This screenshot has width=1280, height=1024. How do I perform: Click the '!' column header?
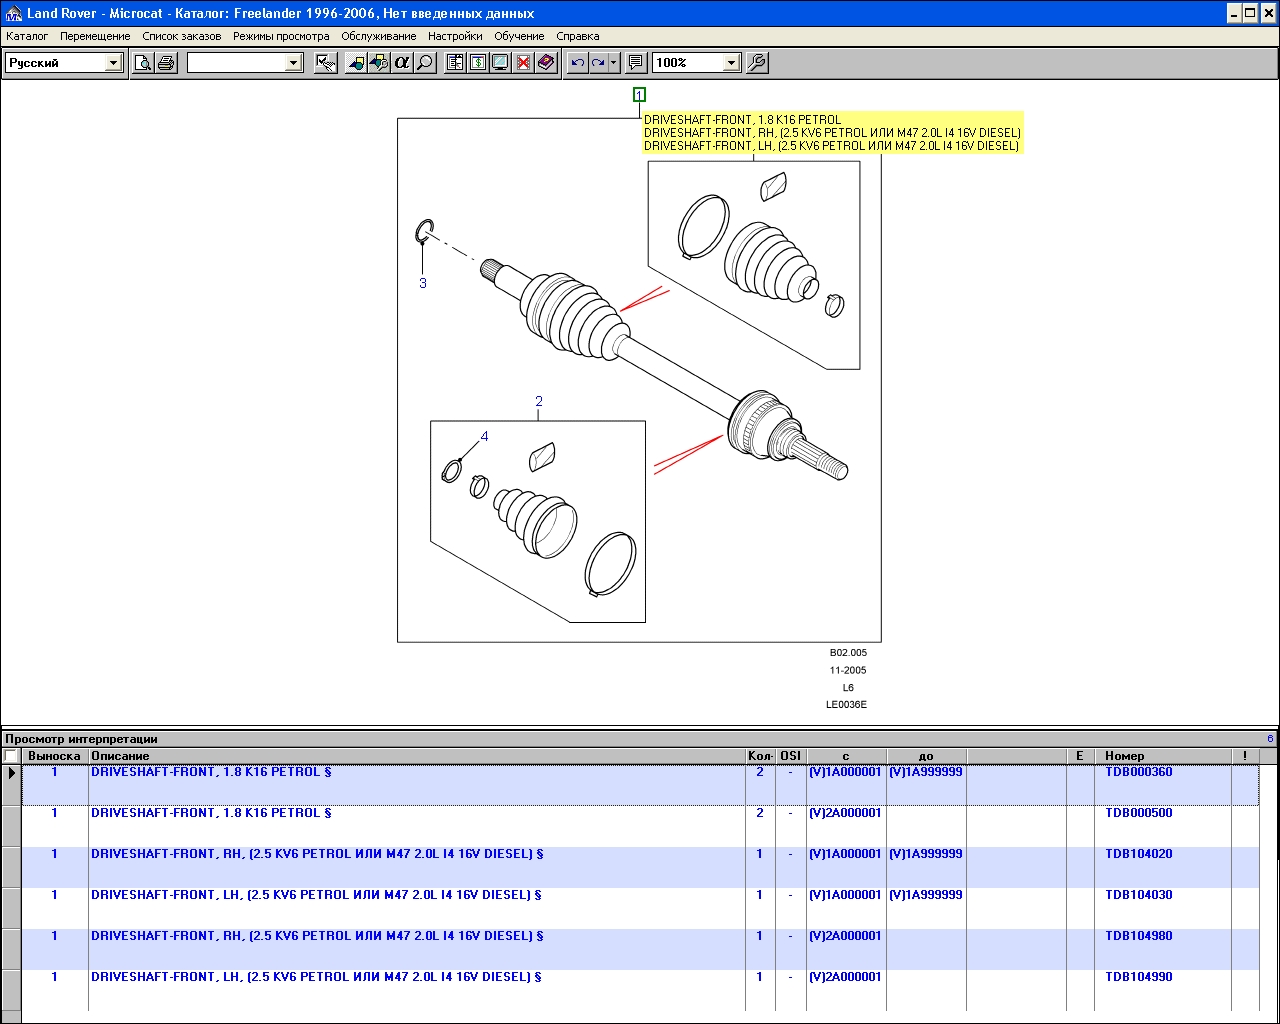[x=1245, y=756]
